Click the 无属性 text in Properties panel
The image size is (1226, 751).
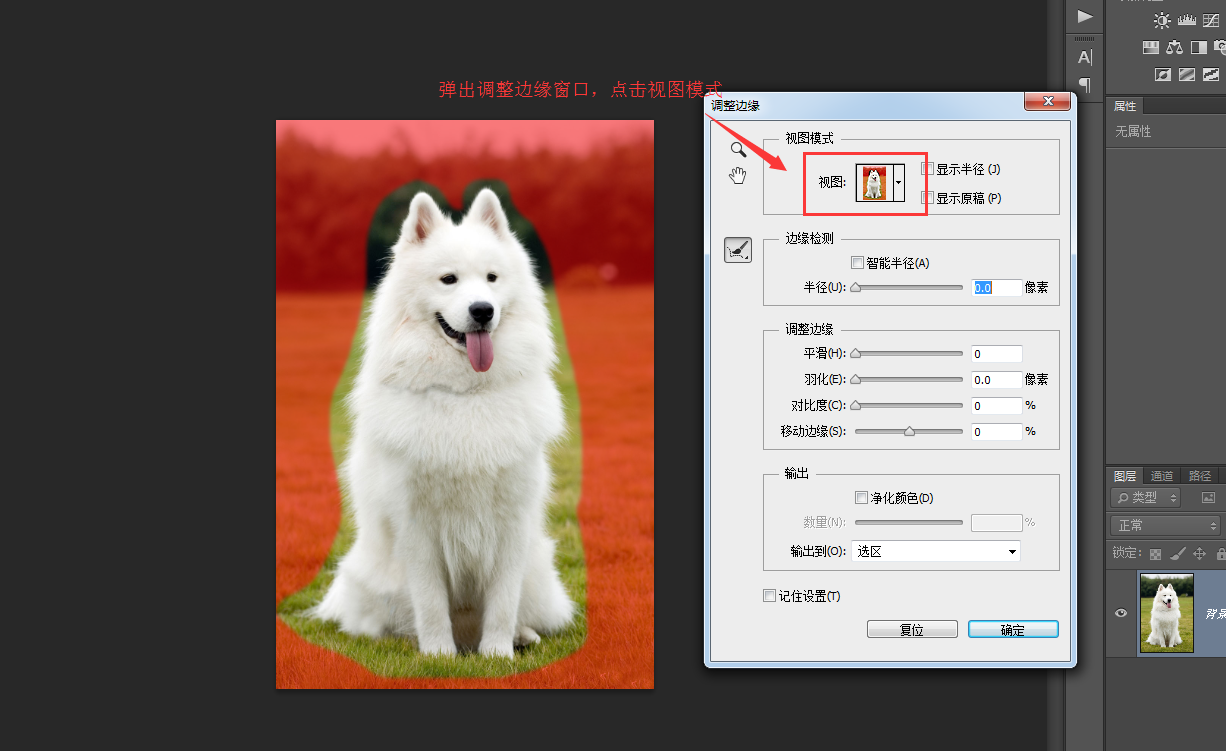coord(1133,131)
